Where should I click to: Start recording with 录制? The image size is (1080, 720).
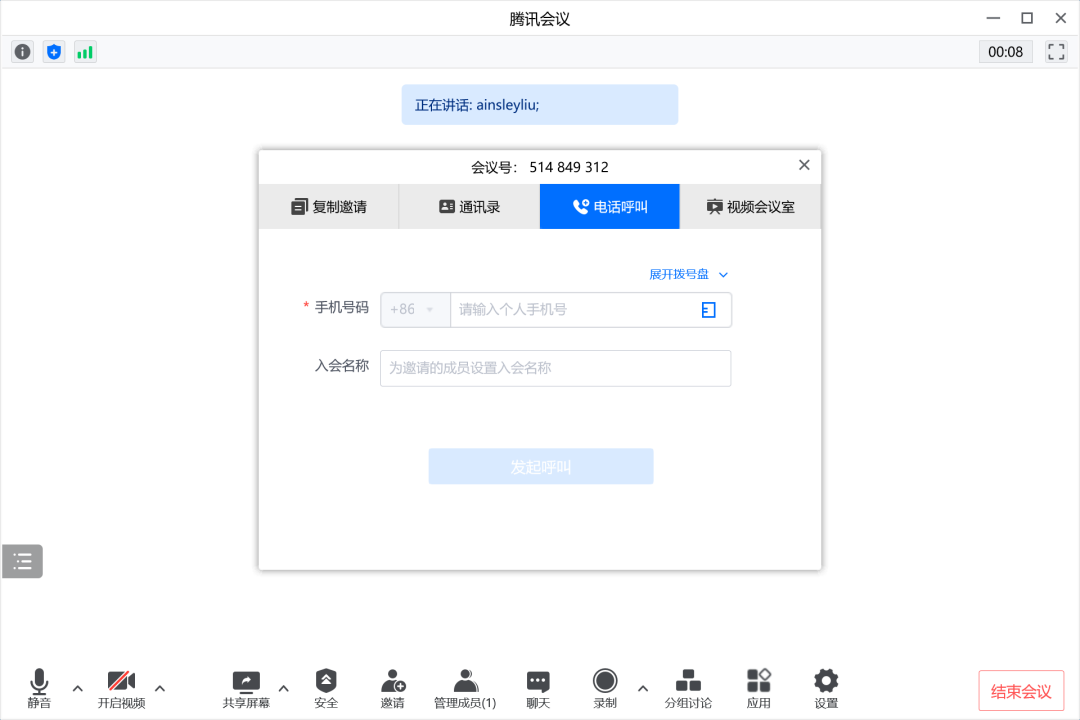click(x=605, y=688)
